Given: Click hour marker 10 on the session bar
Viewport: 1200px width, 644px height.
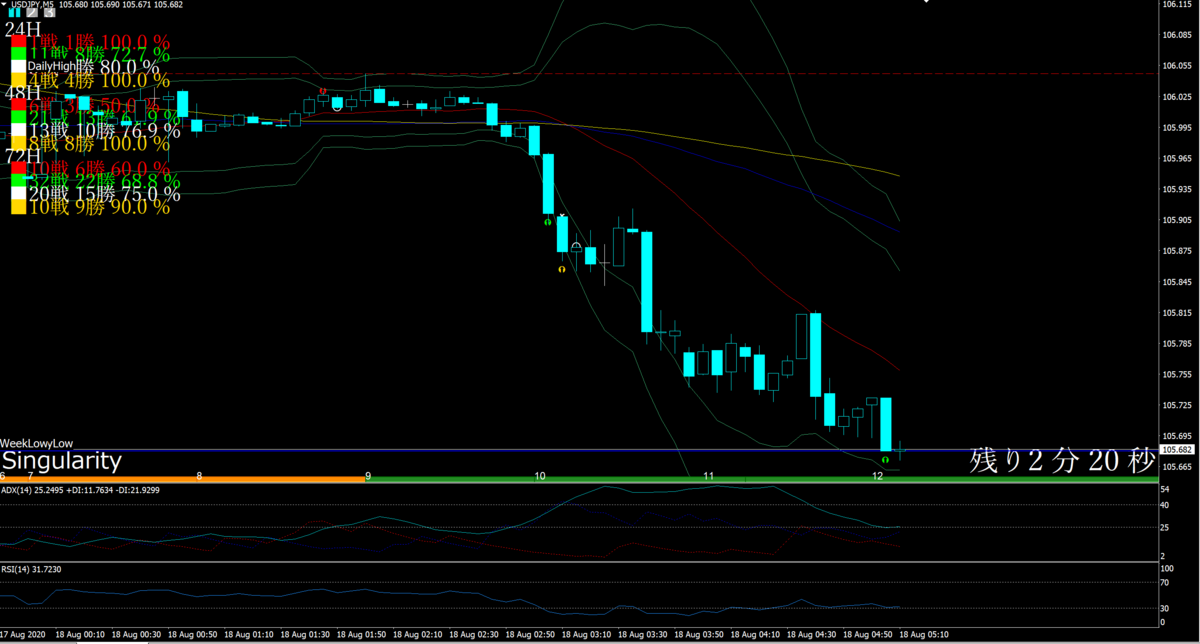Looking at the screenshot, I should tap(540, 477).
